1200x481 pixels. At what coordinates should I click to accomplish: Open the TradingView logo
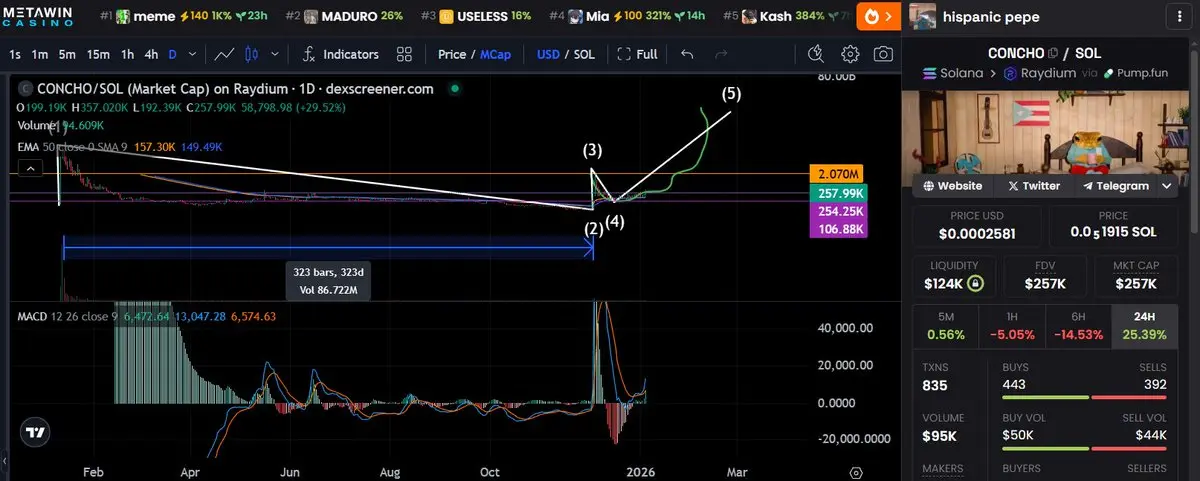click(36, 432)
